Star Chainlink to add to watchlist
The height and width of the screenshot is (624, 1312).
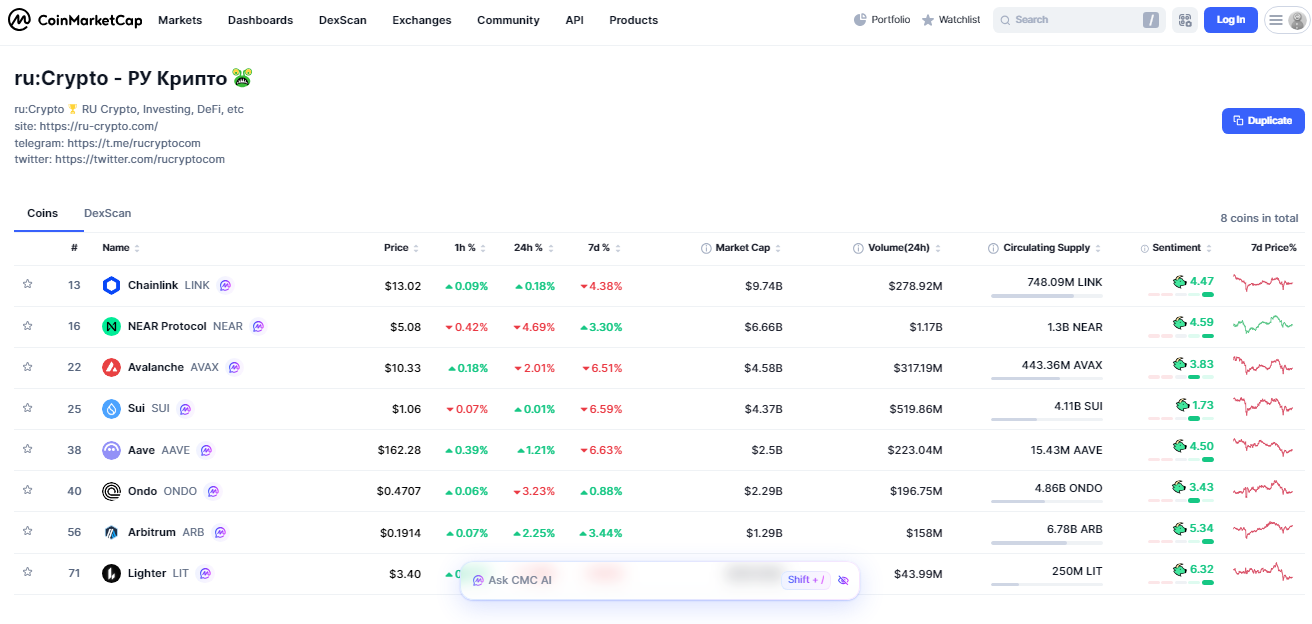(28, 285)
